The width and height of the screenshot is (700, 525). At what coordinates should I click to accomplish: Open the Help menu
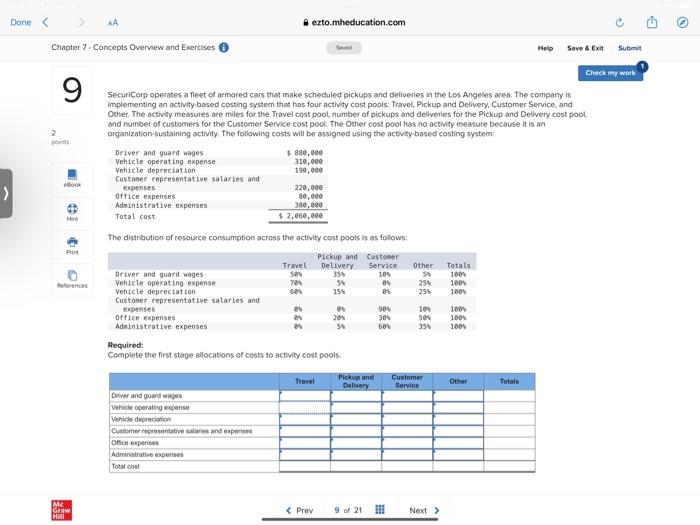click(x=545, y=48)
